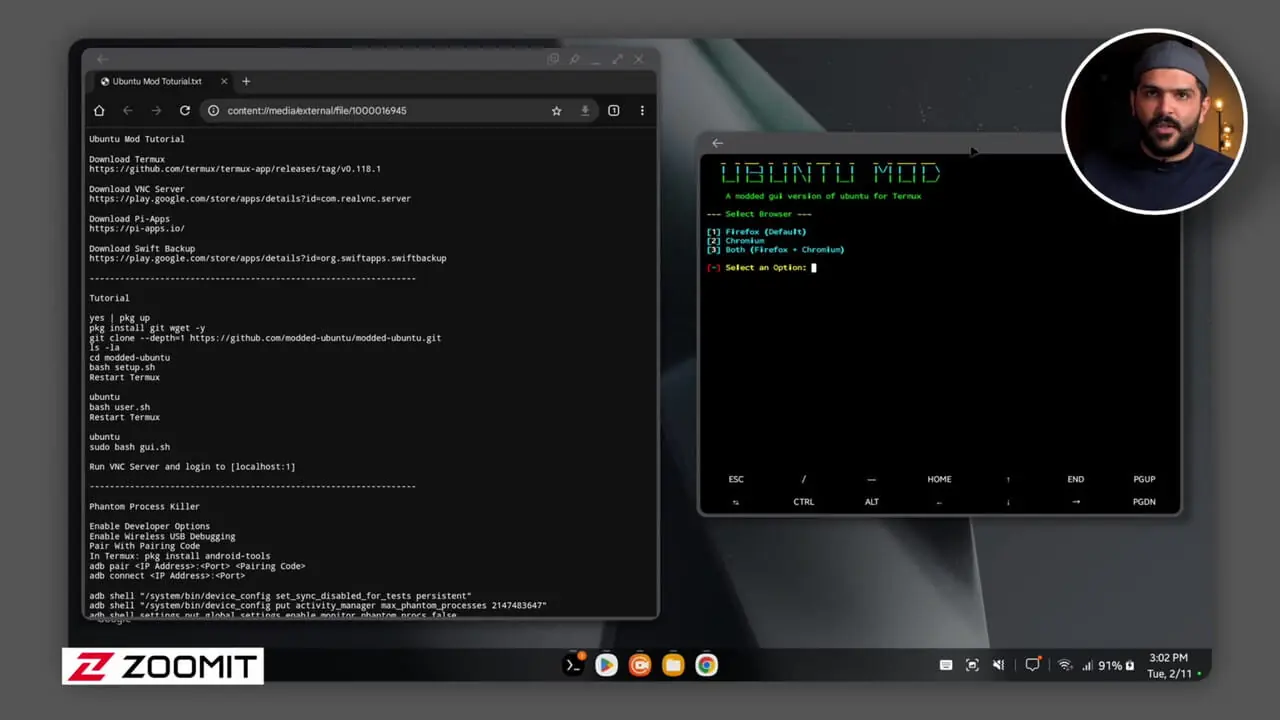
Task: Tap the PGUP key in Termux
Action: pyautogui.click(x=1144, y=479)
